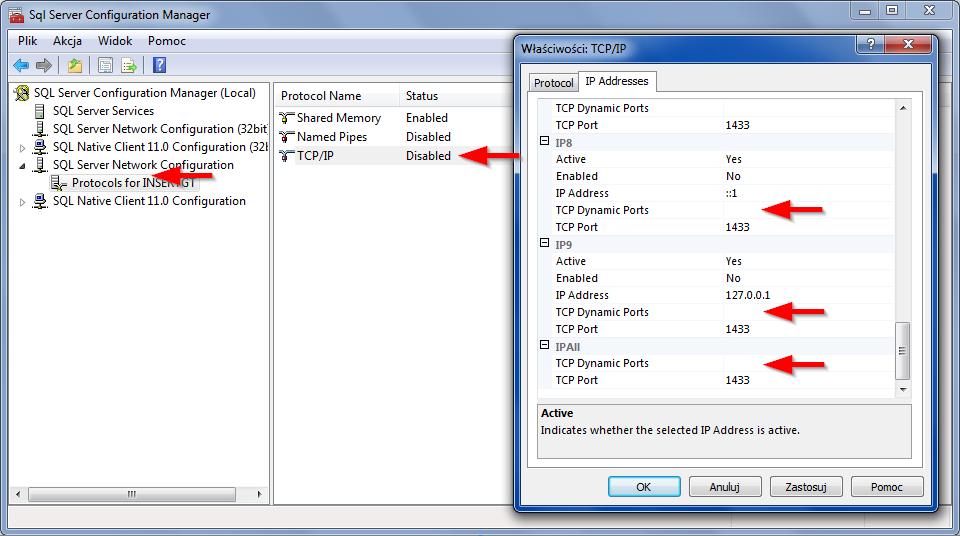Click the tree pane scroll right arrow

260,494
